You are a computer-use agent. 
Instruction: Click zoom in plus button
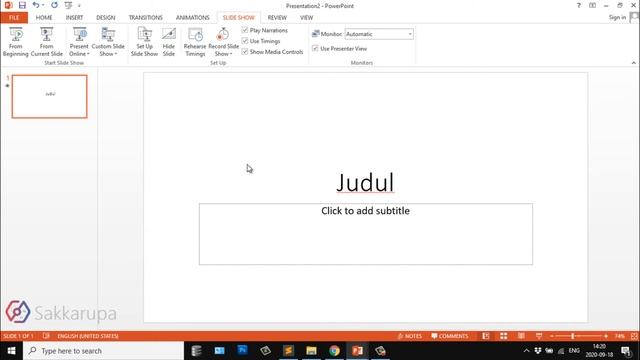[x=606, y=336]
